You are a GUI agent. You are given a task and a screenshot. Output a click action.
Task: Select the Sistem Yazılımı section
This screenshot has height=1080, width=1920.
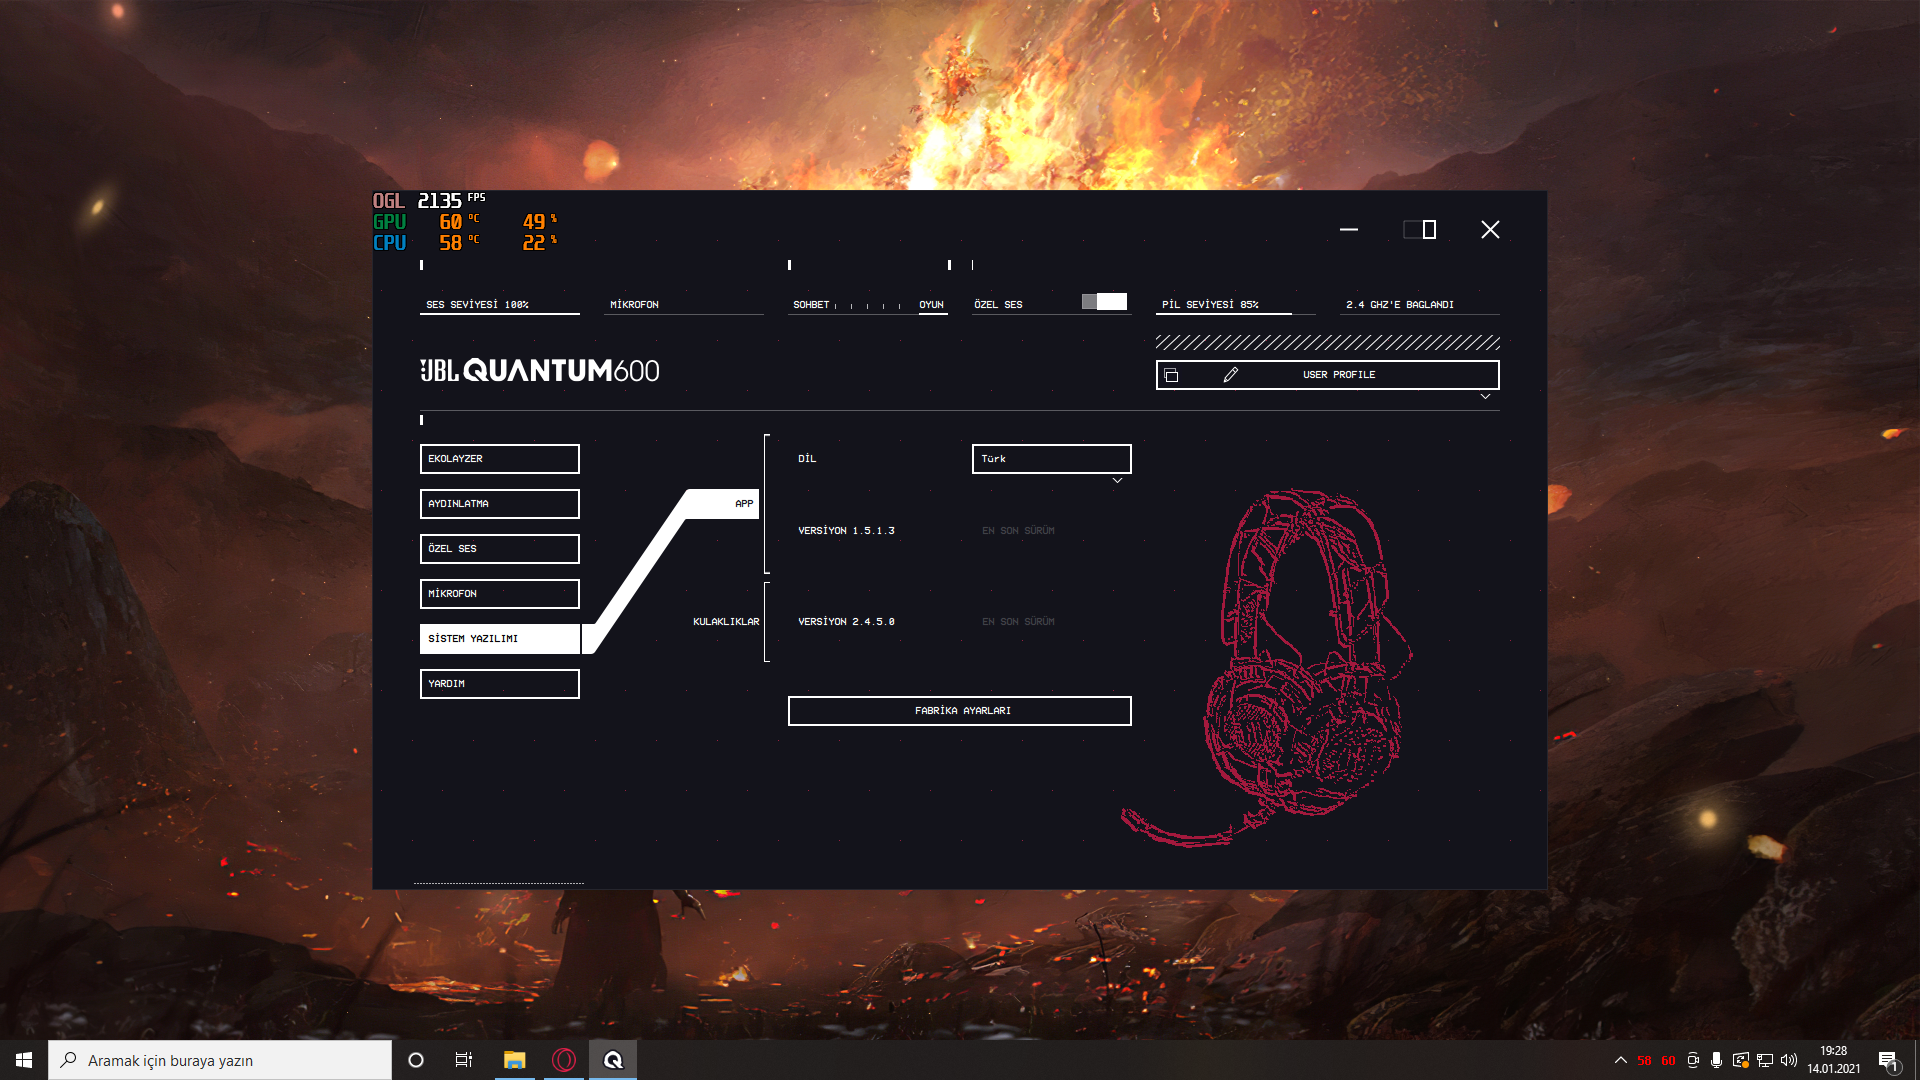coord(499,639)
